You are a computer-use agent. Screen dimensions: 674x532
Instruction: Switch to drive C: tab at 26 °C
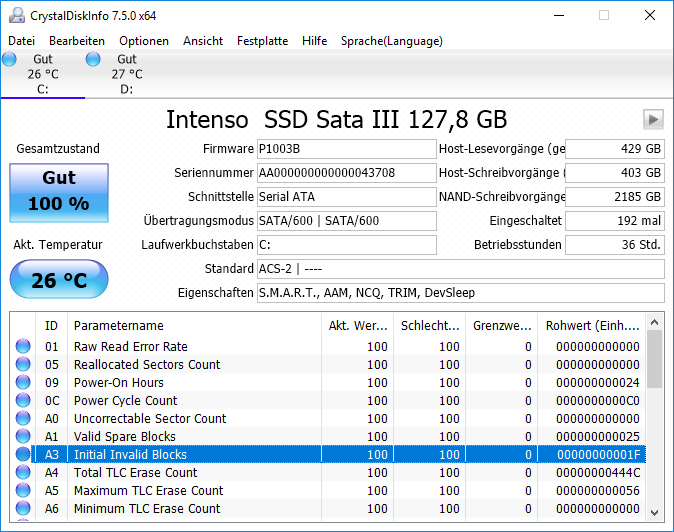(43, 74)
